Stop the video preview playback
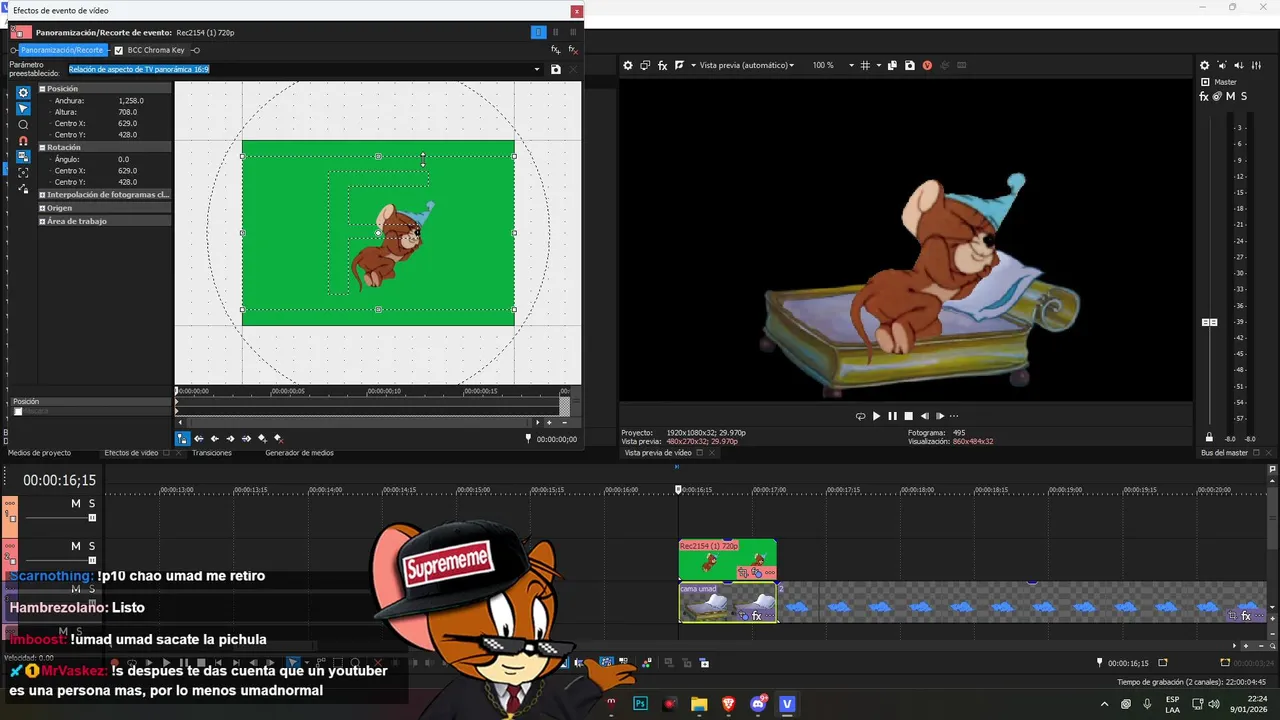 click(x=908, y=416)
